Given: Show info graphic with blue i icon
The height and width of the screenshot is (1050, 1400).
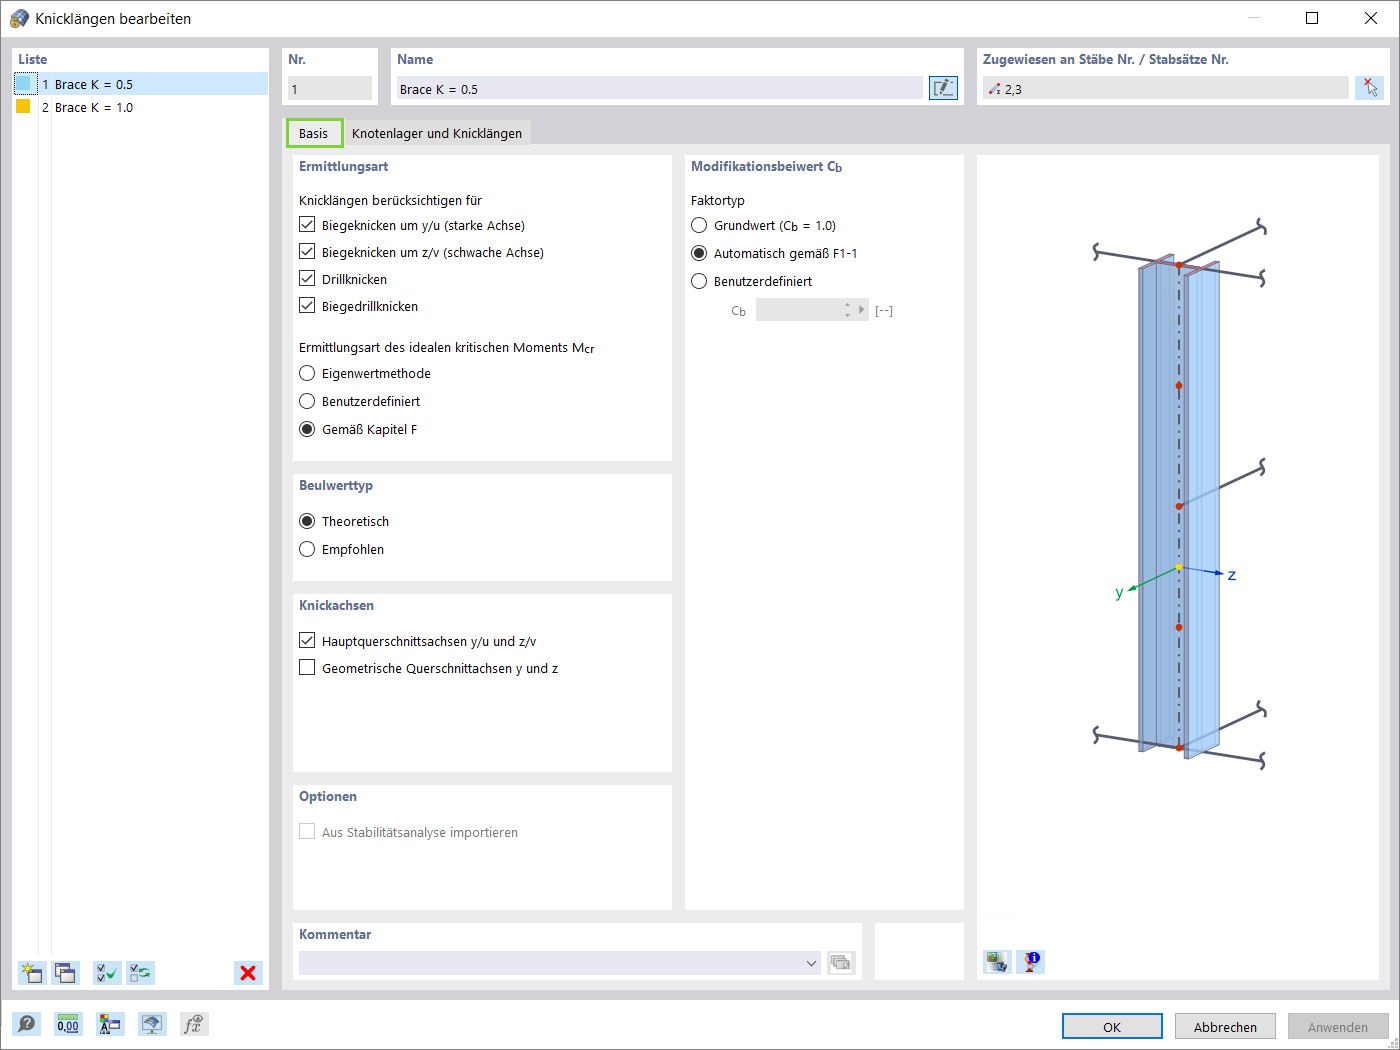Looking at the screenshot, I should pos(1031,962).
